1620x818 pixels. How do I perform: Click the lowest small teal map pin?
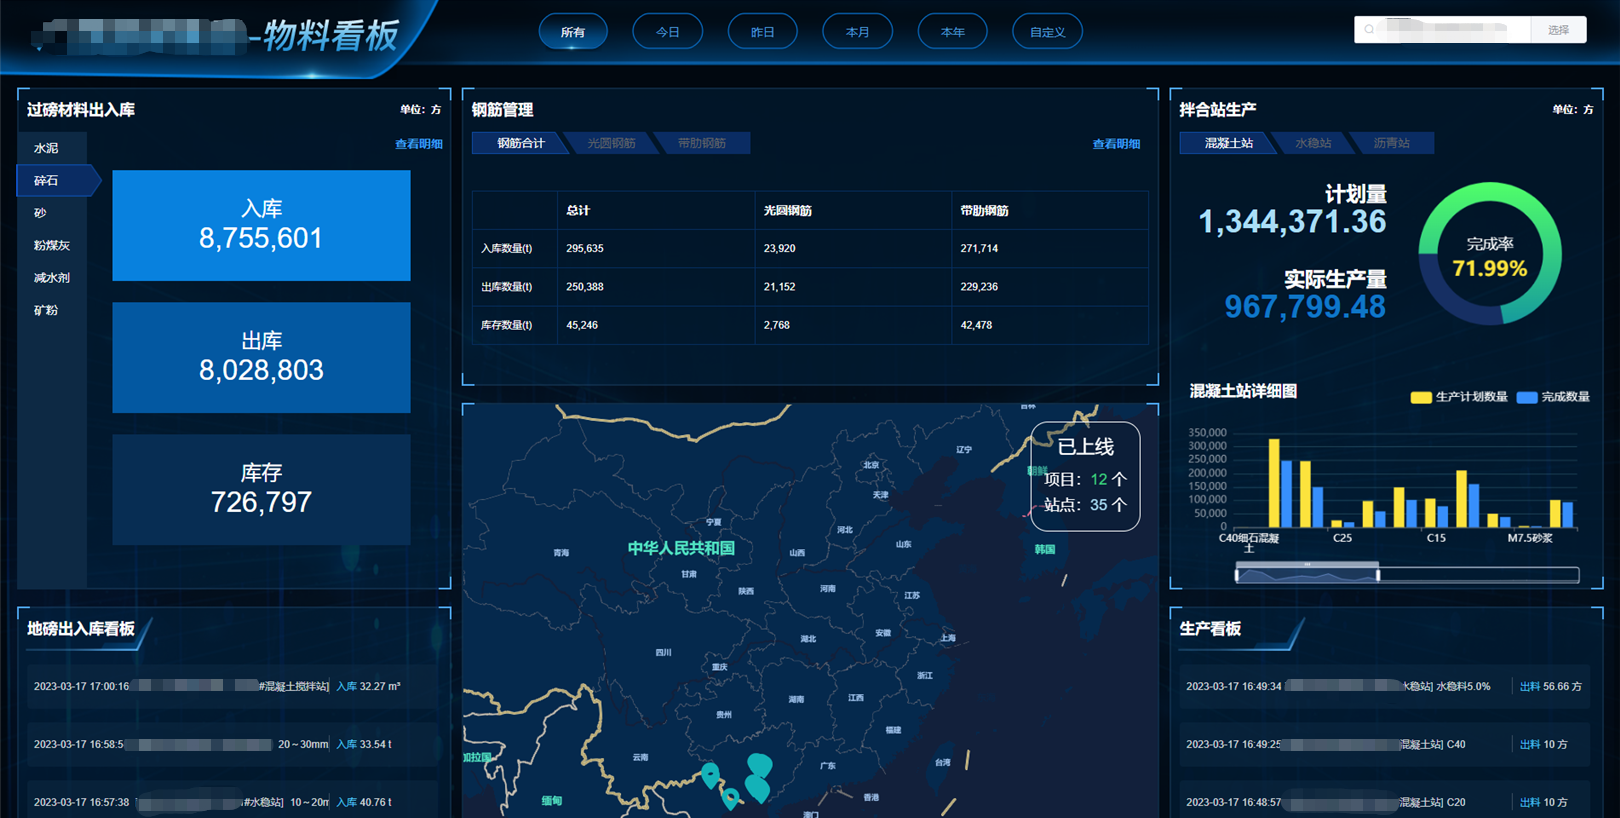(731, 798)
